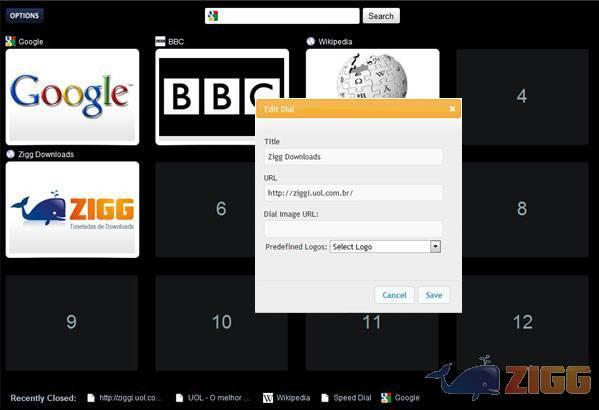599x410 pixels.
Task: Click the Wikipedia title above third dial
Action: click(x=335, y=42)
